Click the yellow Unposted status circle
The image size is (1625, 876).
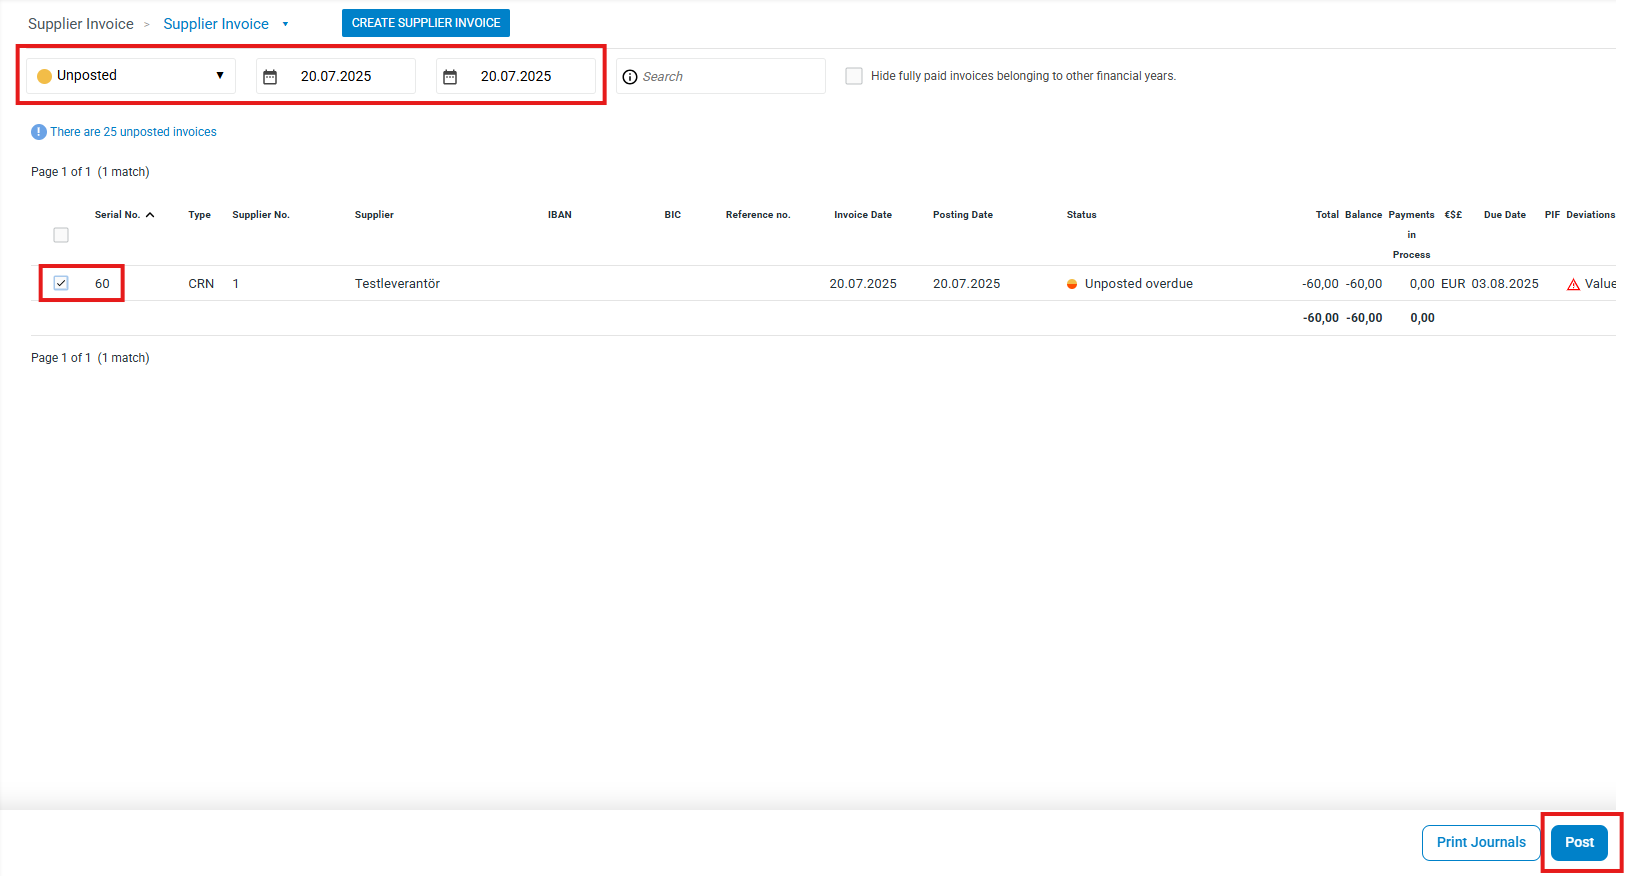(x=44, y=76)
